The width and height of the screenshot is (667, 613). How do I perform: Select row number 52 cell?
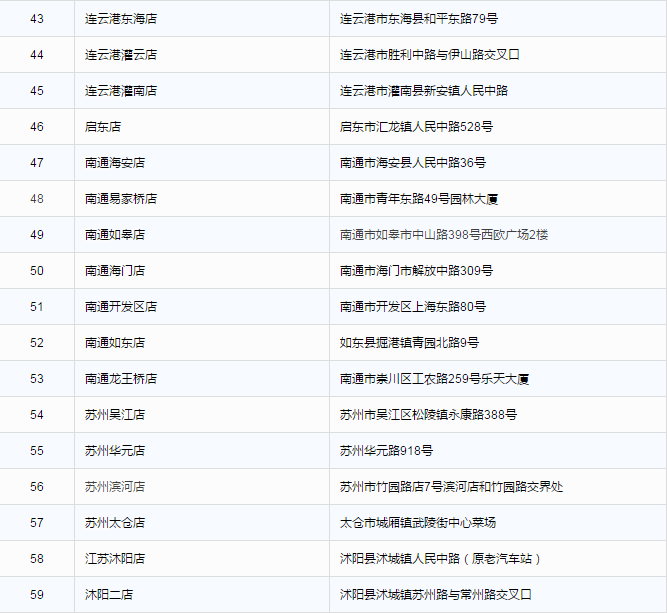click(x=37, y=343)
